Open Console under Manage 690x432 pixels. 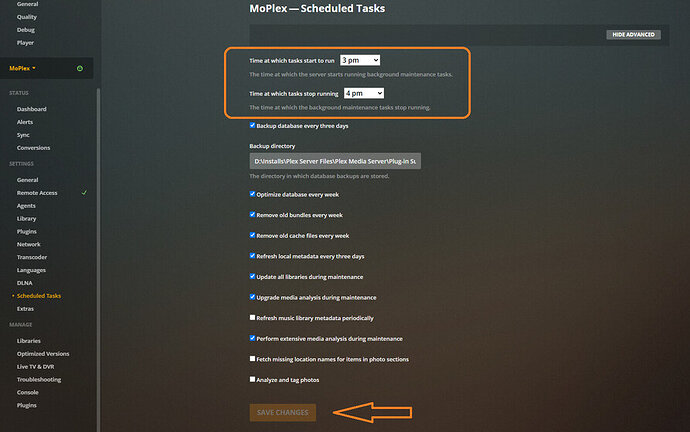click(28, 392)
